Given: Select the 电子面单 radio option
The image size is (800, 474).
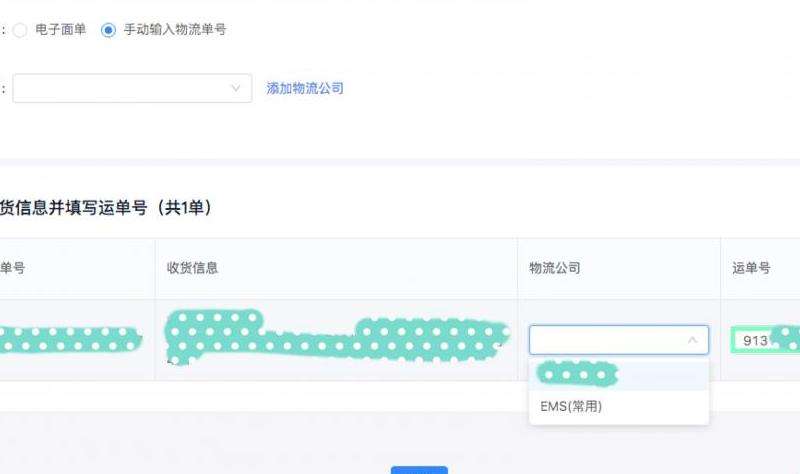Looking at the screenshot, I should (x=20, y=30).
